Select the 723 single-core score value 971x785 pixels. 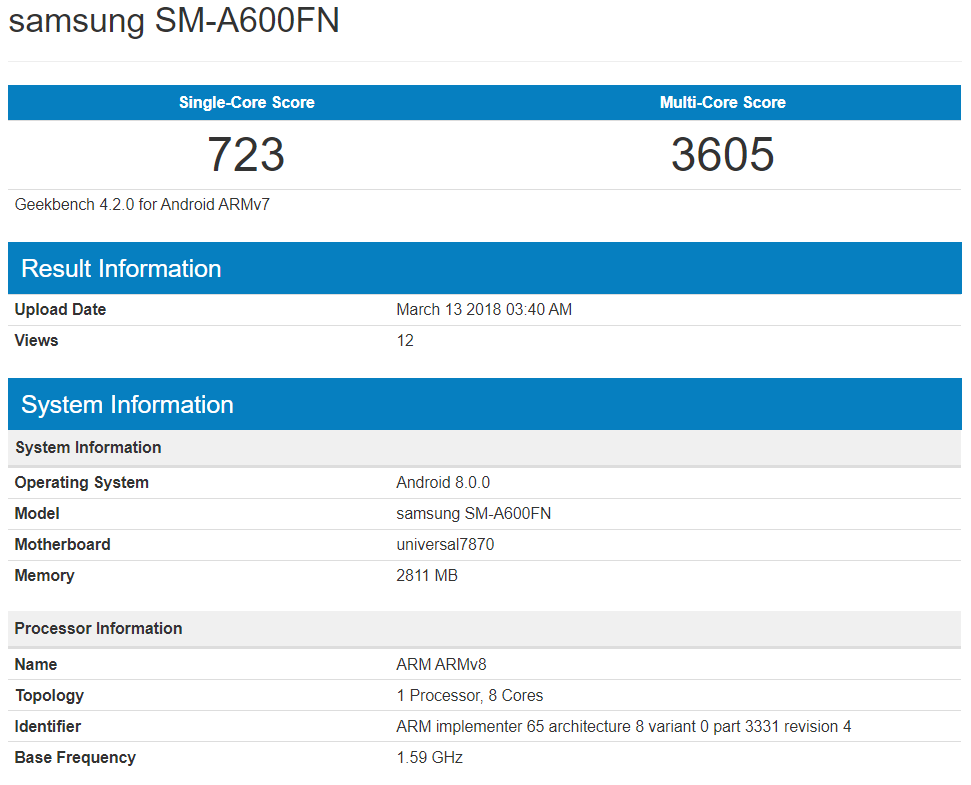(246, 155)
